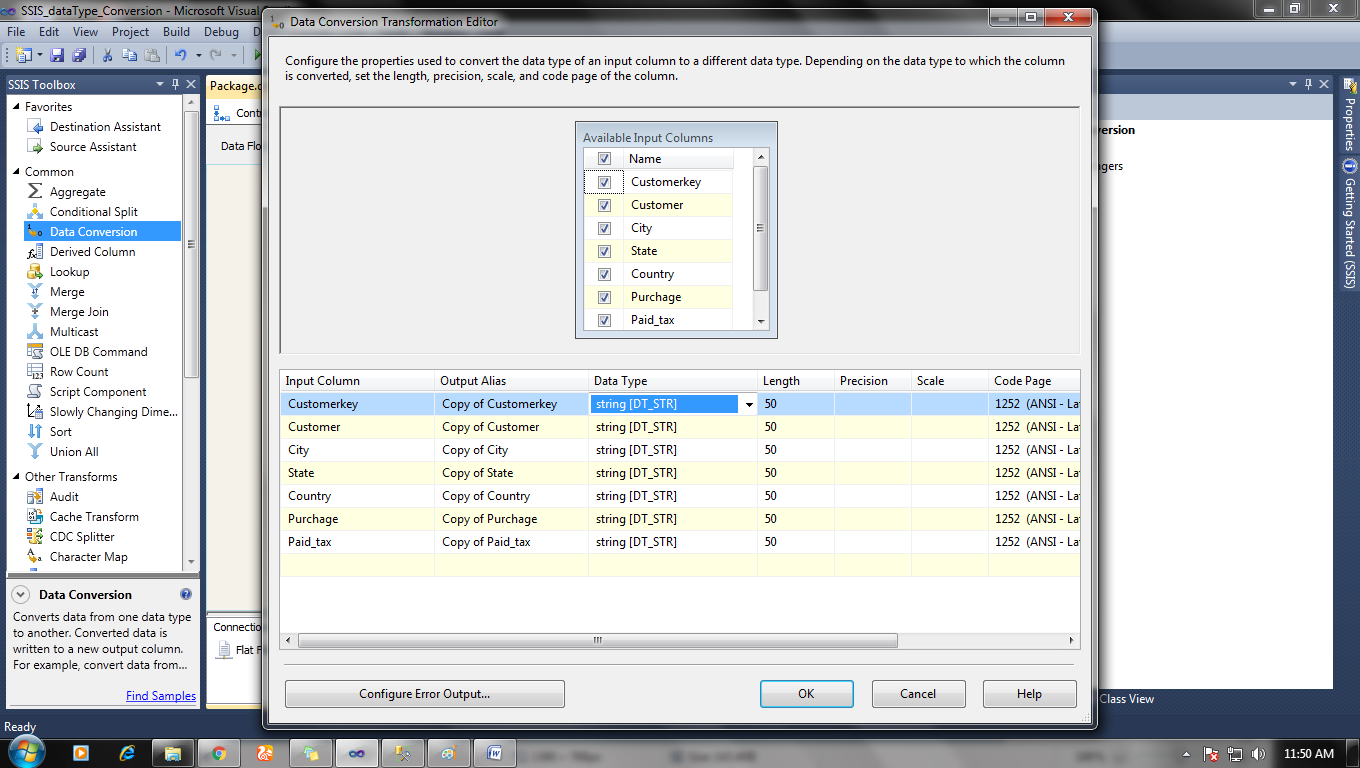Click the OK button
Screen dimensions: 1360x768
806,694
